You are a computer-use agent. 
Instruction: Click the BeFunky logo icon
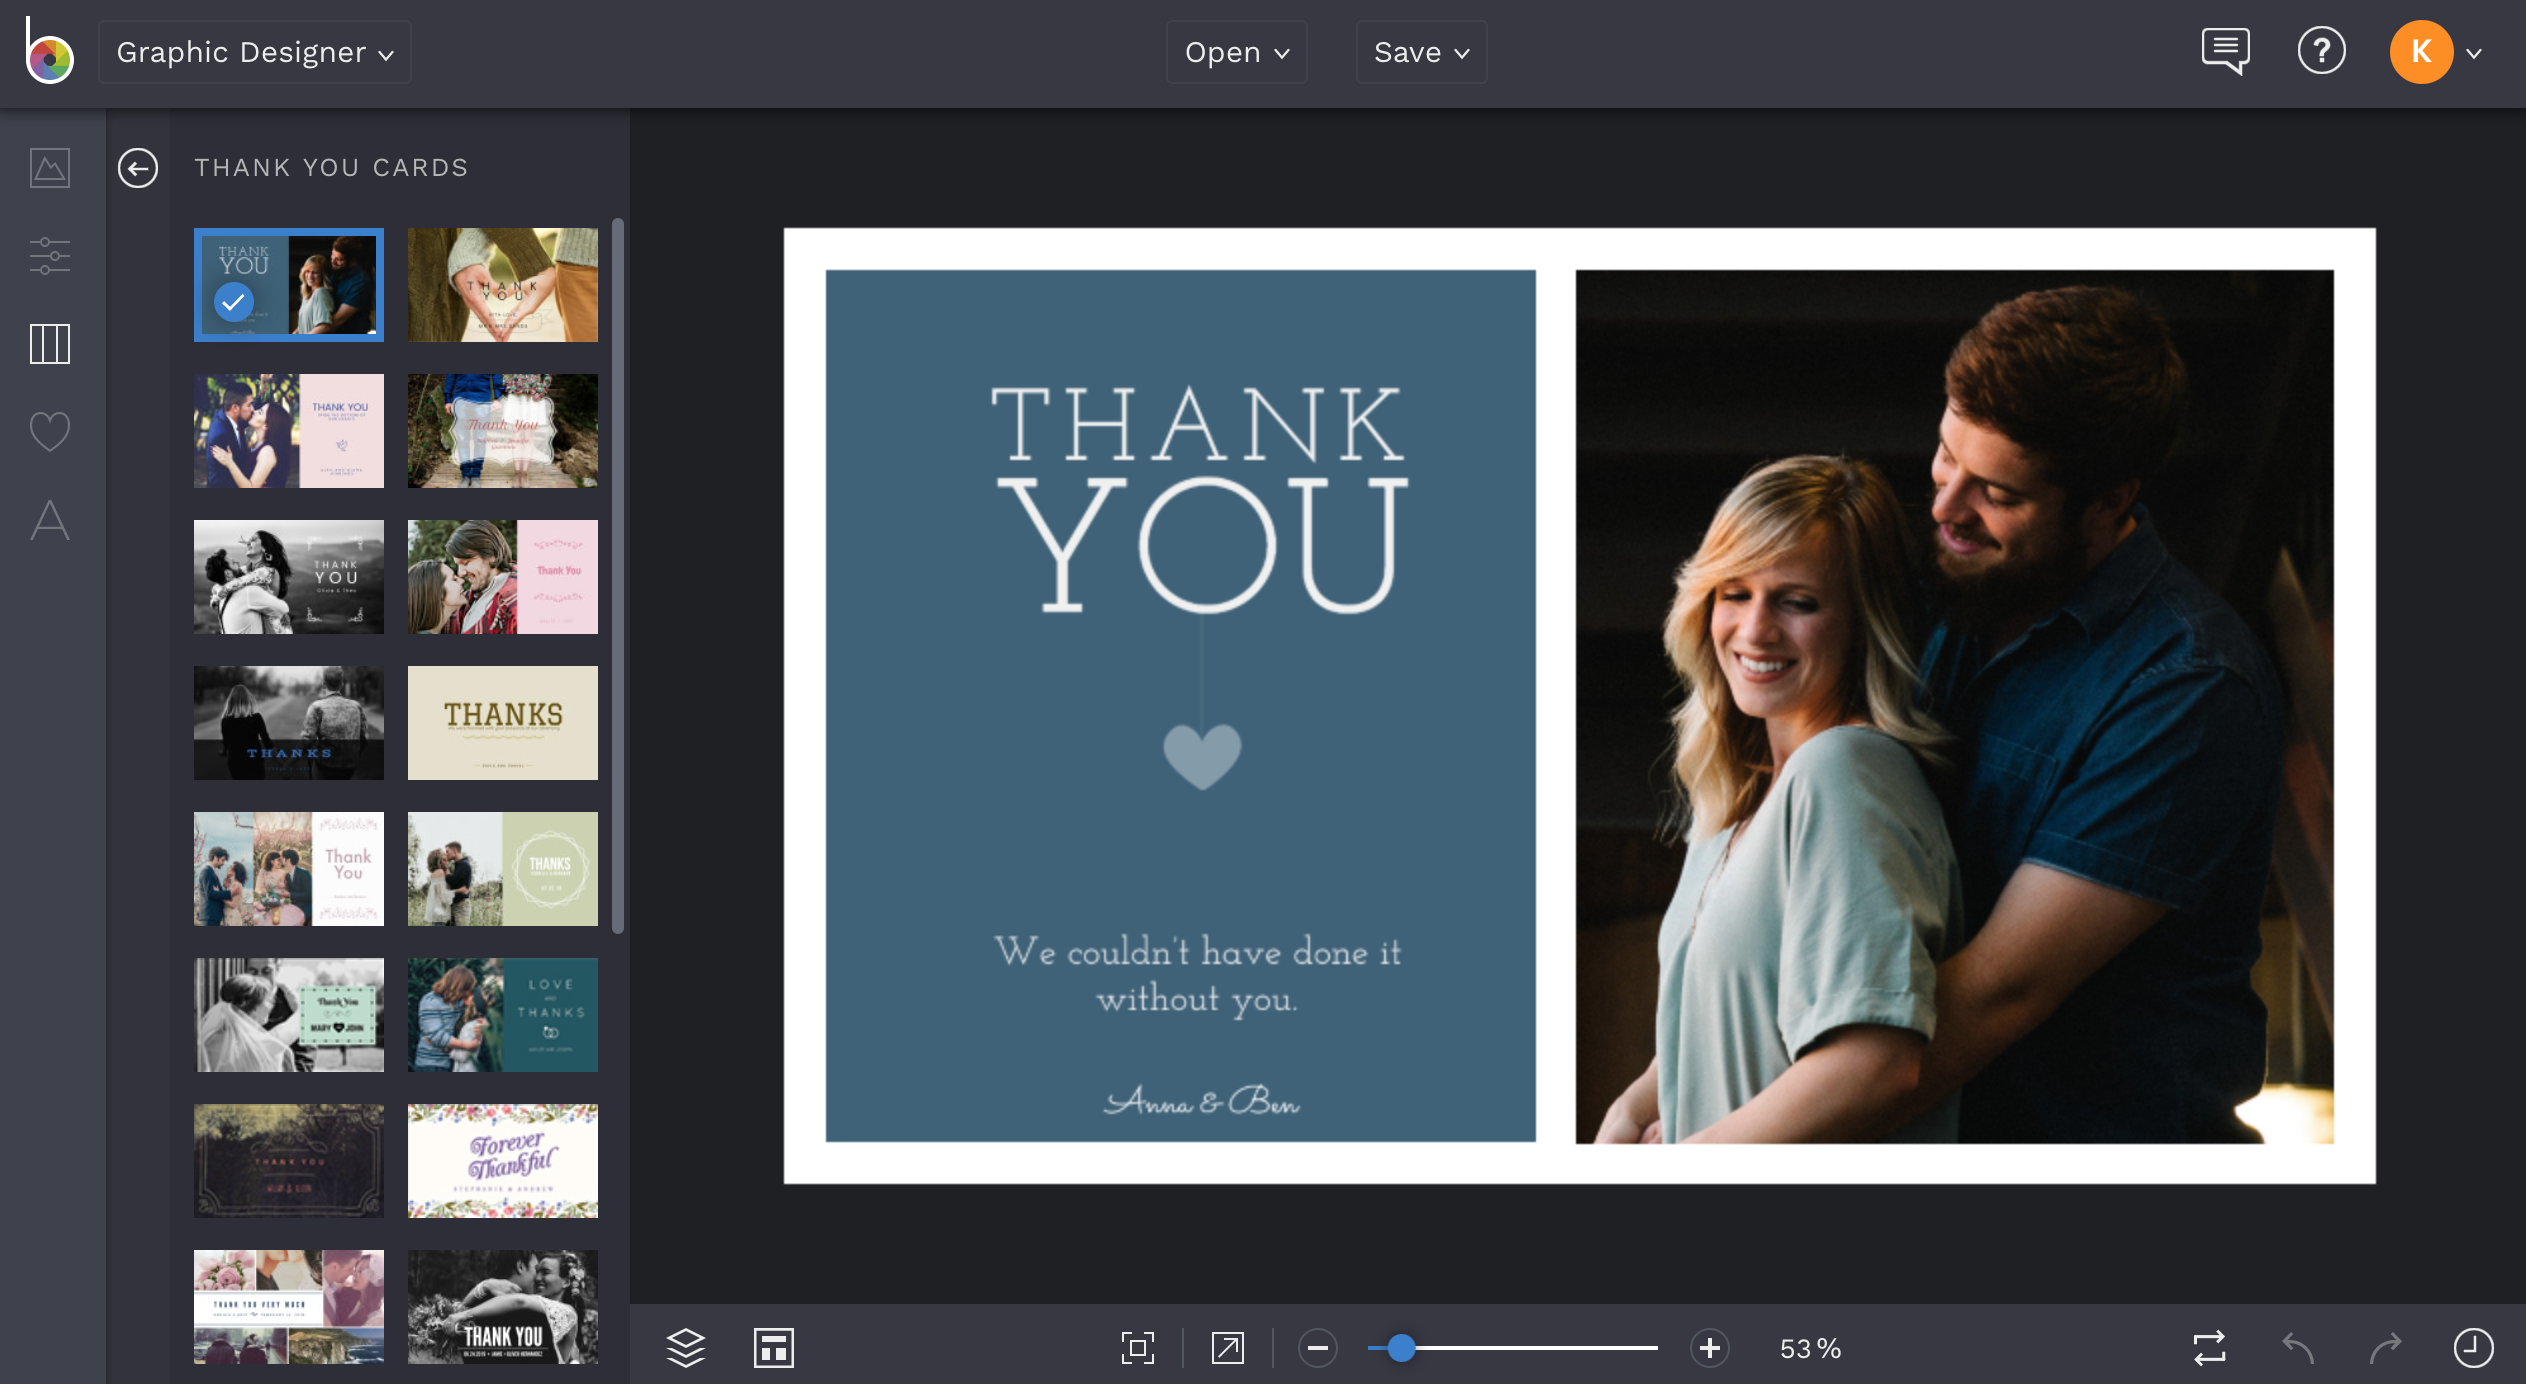(x=49, y=51)
